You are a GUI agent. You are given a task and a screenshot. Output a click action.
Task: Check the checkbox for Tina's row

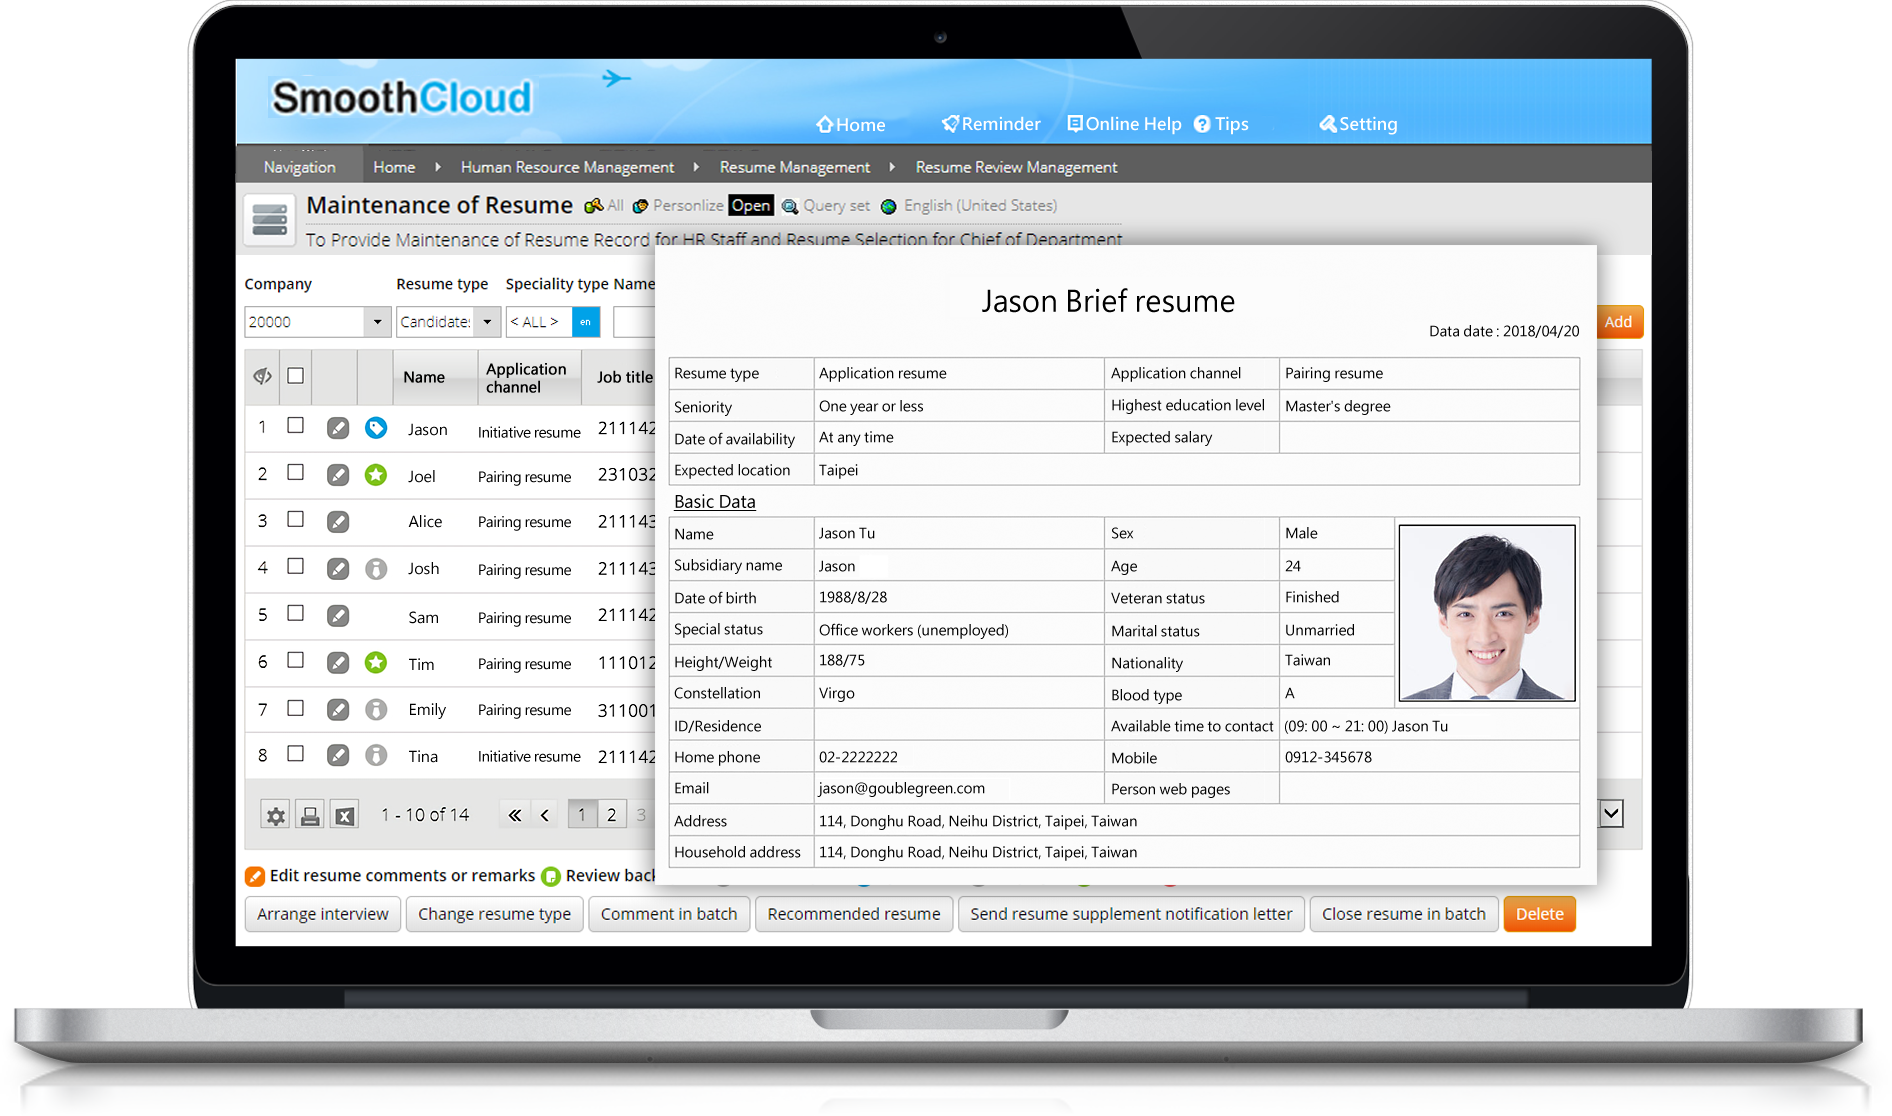(x=295, y=754)
